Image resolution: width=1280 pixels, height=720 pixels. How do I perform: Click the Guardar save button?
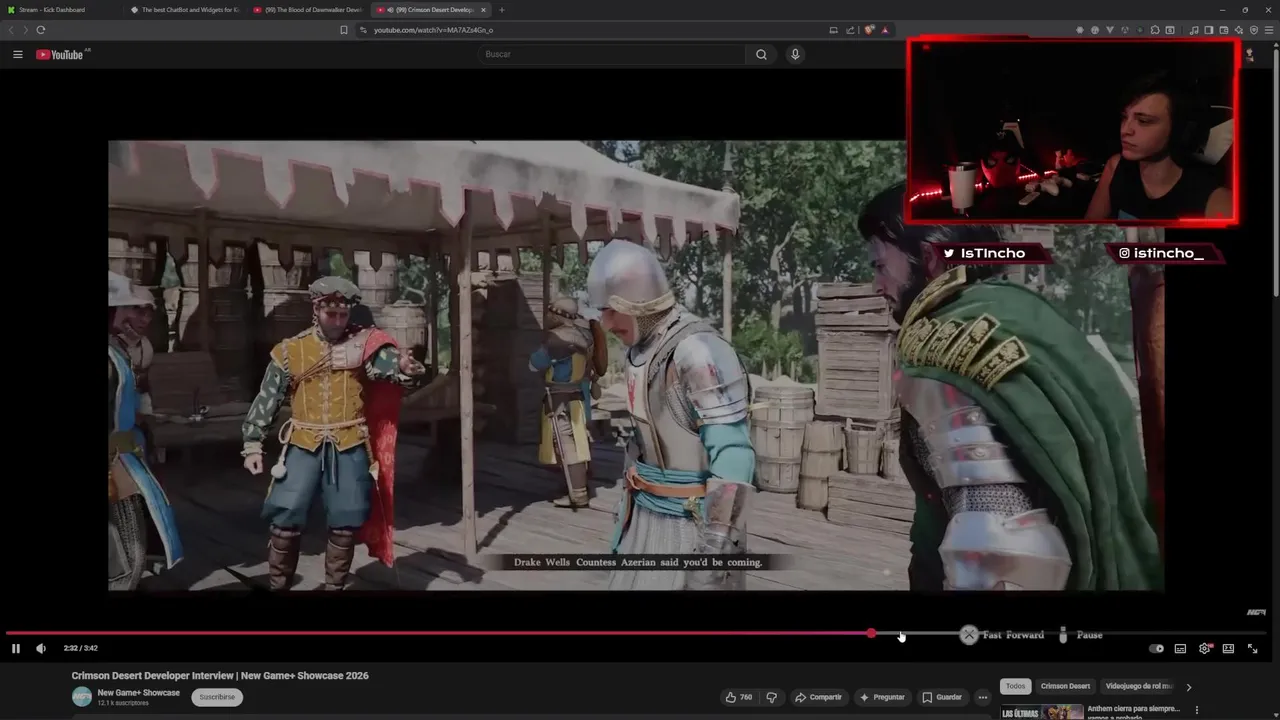coord(942,697)
